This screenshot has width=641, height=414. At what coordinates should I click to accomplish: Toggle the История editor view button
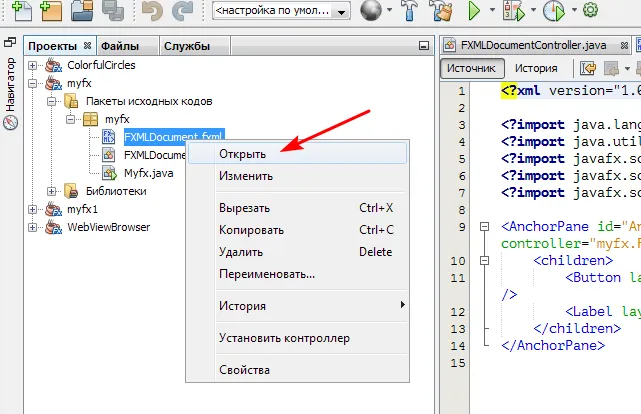pyautogui.click(x=536, y=68)
